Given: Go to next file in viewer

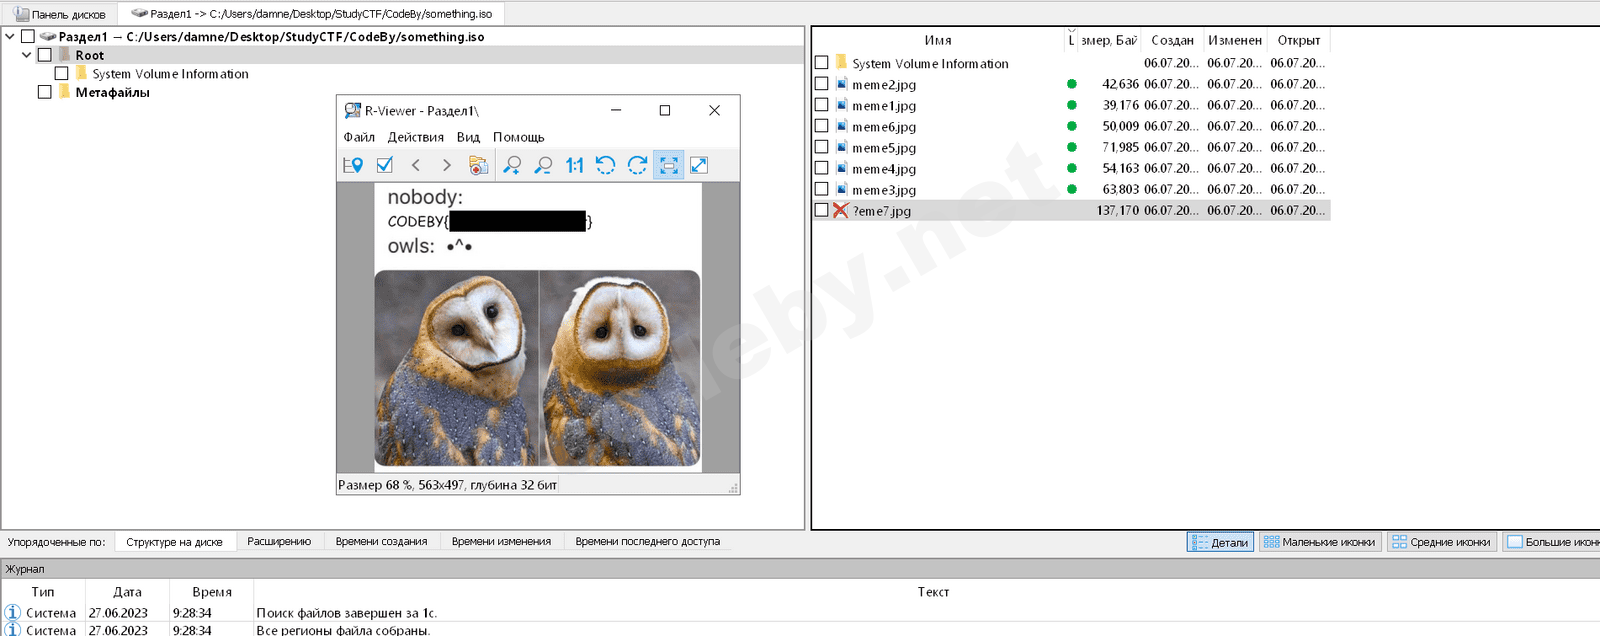Looking at the screenshot, I should pyautogui.click(x=447, y=165).
